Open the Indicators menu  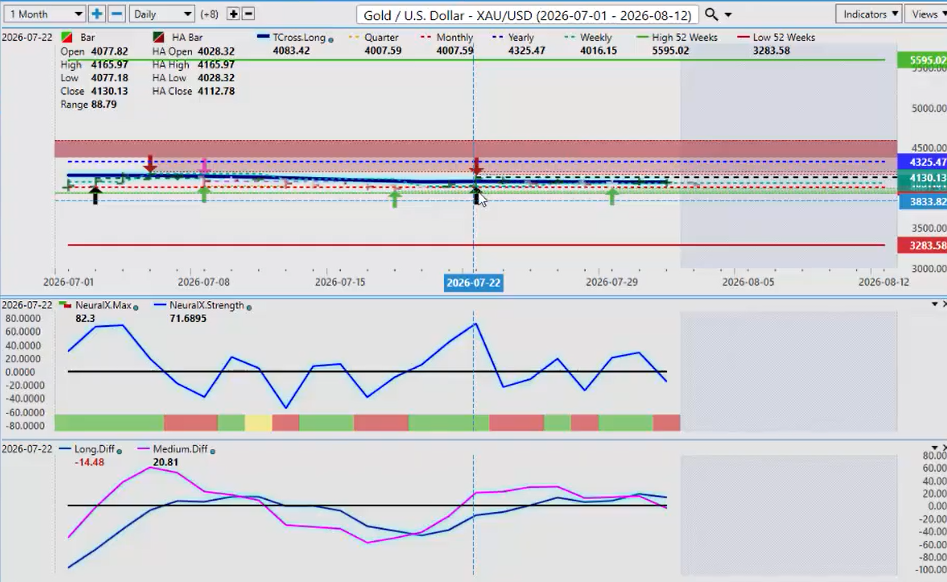point(868,14)
